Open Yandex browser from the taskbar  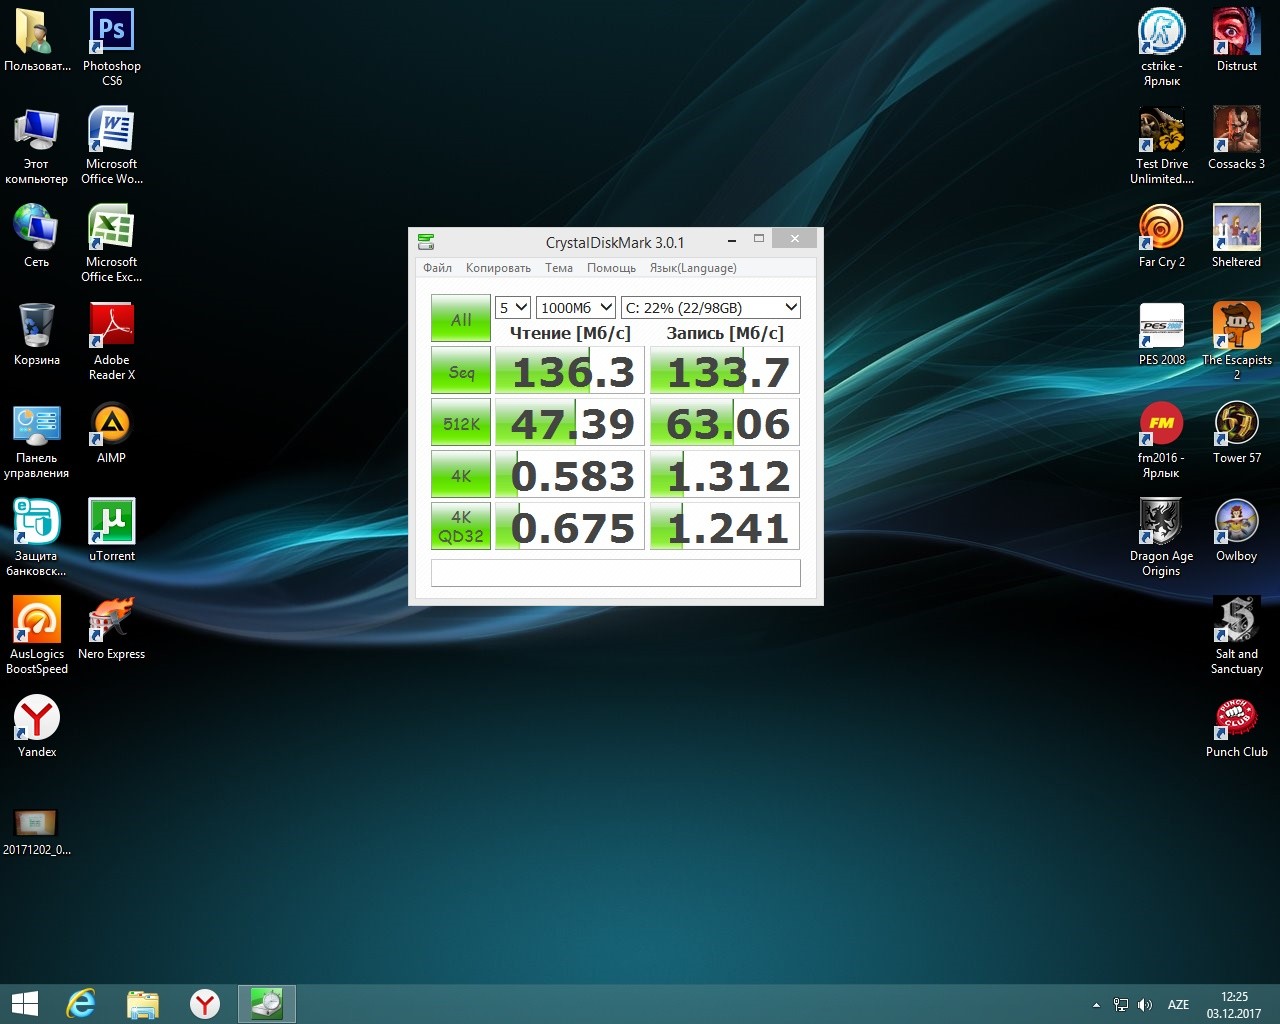(205, 1004)
